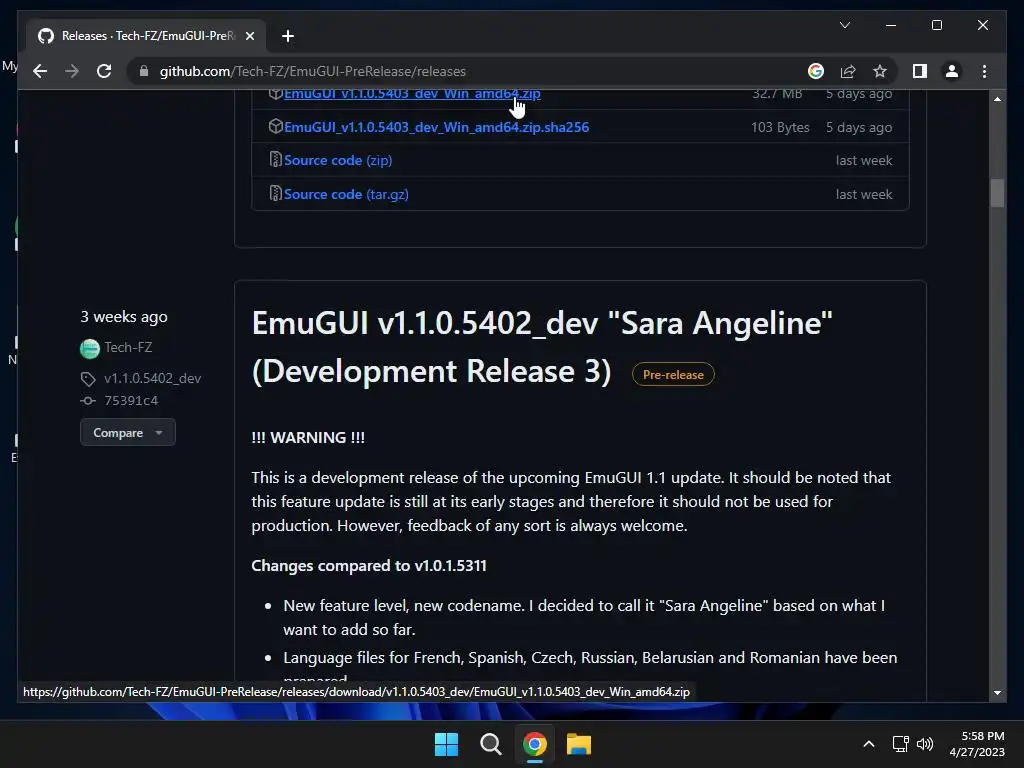This screenshot has height=768, width=1024.
Task: Open the Google icon in address bar
Action: pos(816,71)
